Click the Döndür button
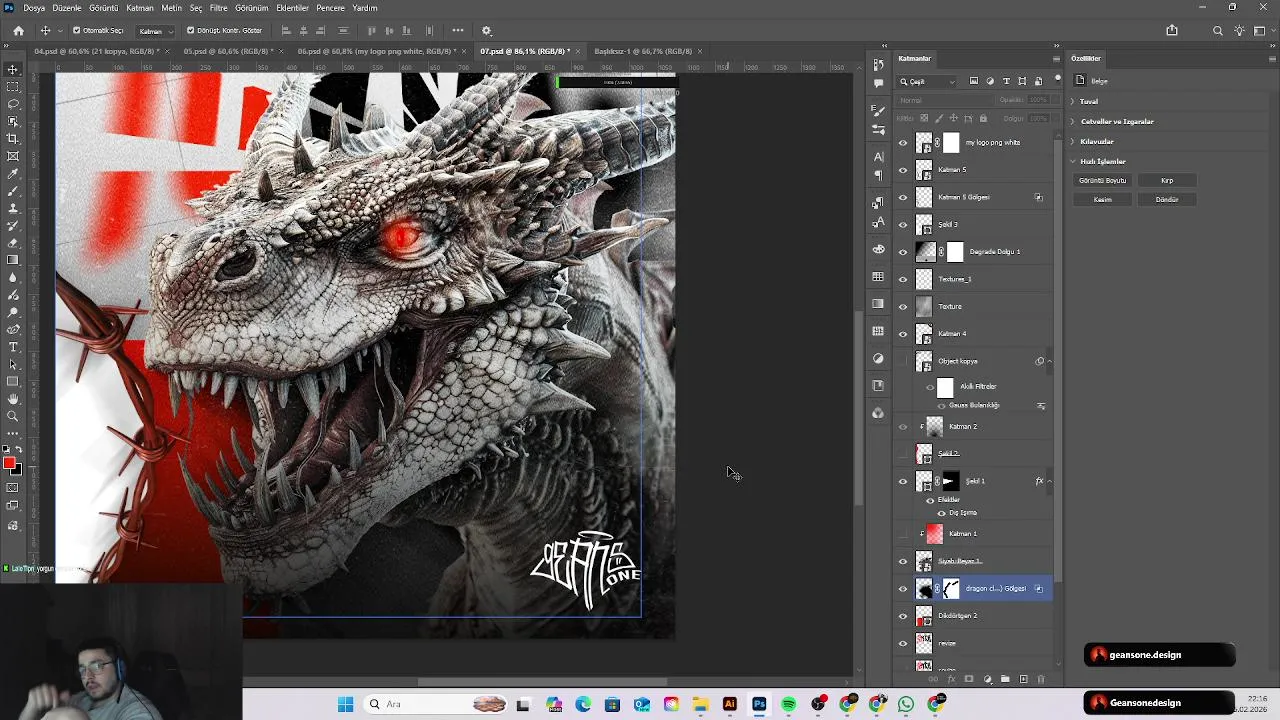1280x720 pixels. [1167, 200]
